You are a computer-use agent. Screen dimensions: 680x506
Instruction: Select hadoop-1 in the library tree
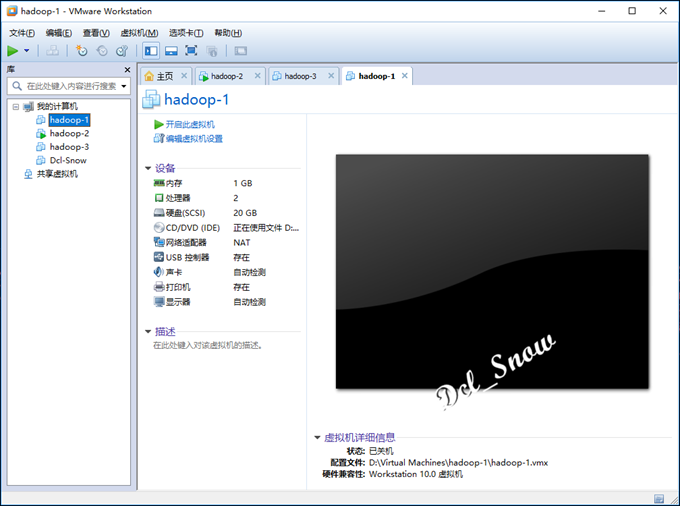pyautogui.click(x=69, y=120)
